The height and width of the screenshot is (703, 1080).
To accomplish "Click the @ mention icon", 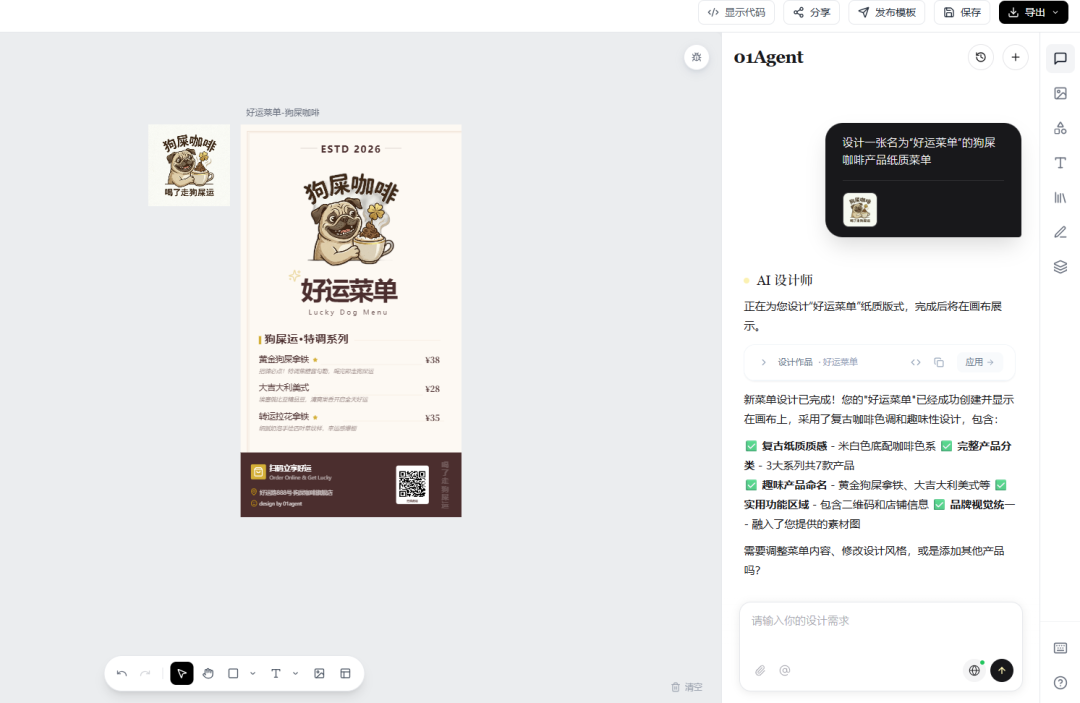I will 785,670.
